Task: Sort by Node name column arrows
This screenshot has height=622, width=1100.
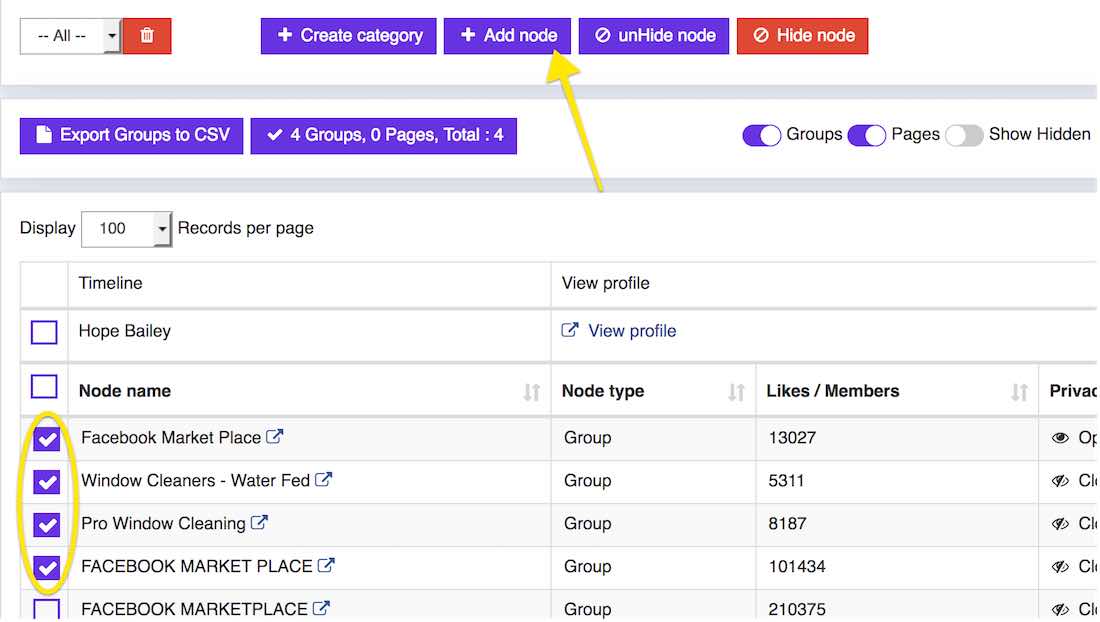Action: pyautogui.click(x=532, y=392)
